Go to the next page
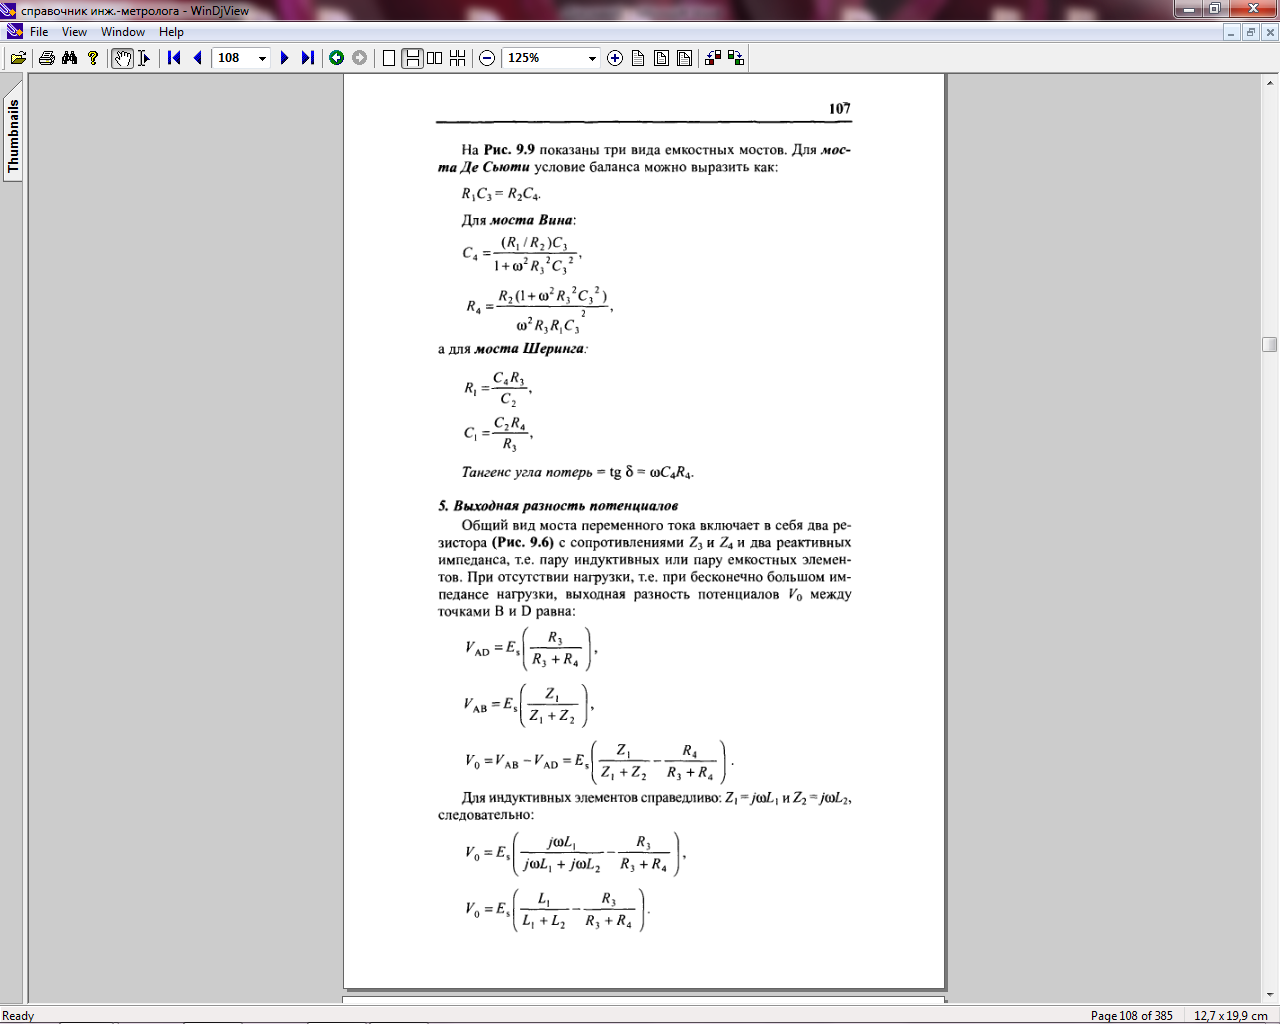The image size is (1280, 1024). 284,58
